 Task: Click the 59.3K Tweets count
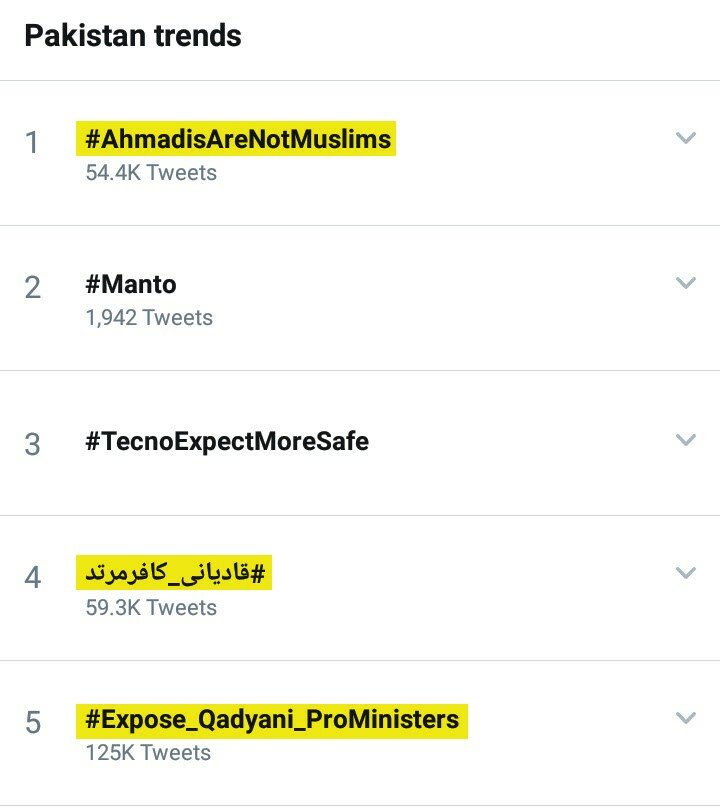[x=151, y=607]
